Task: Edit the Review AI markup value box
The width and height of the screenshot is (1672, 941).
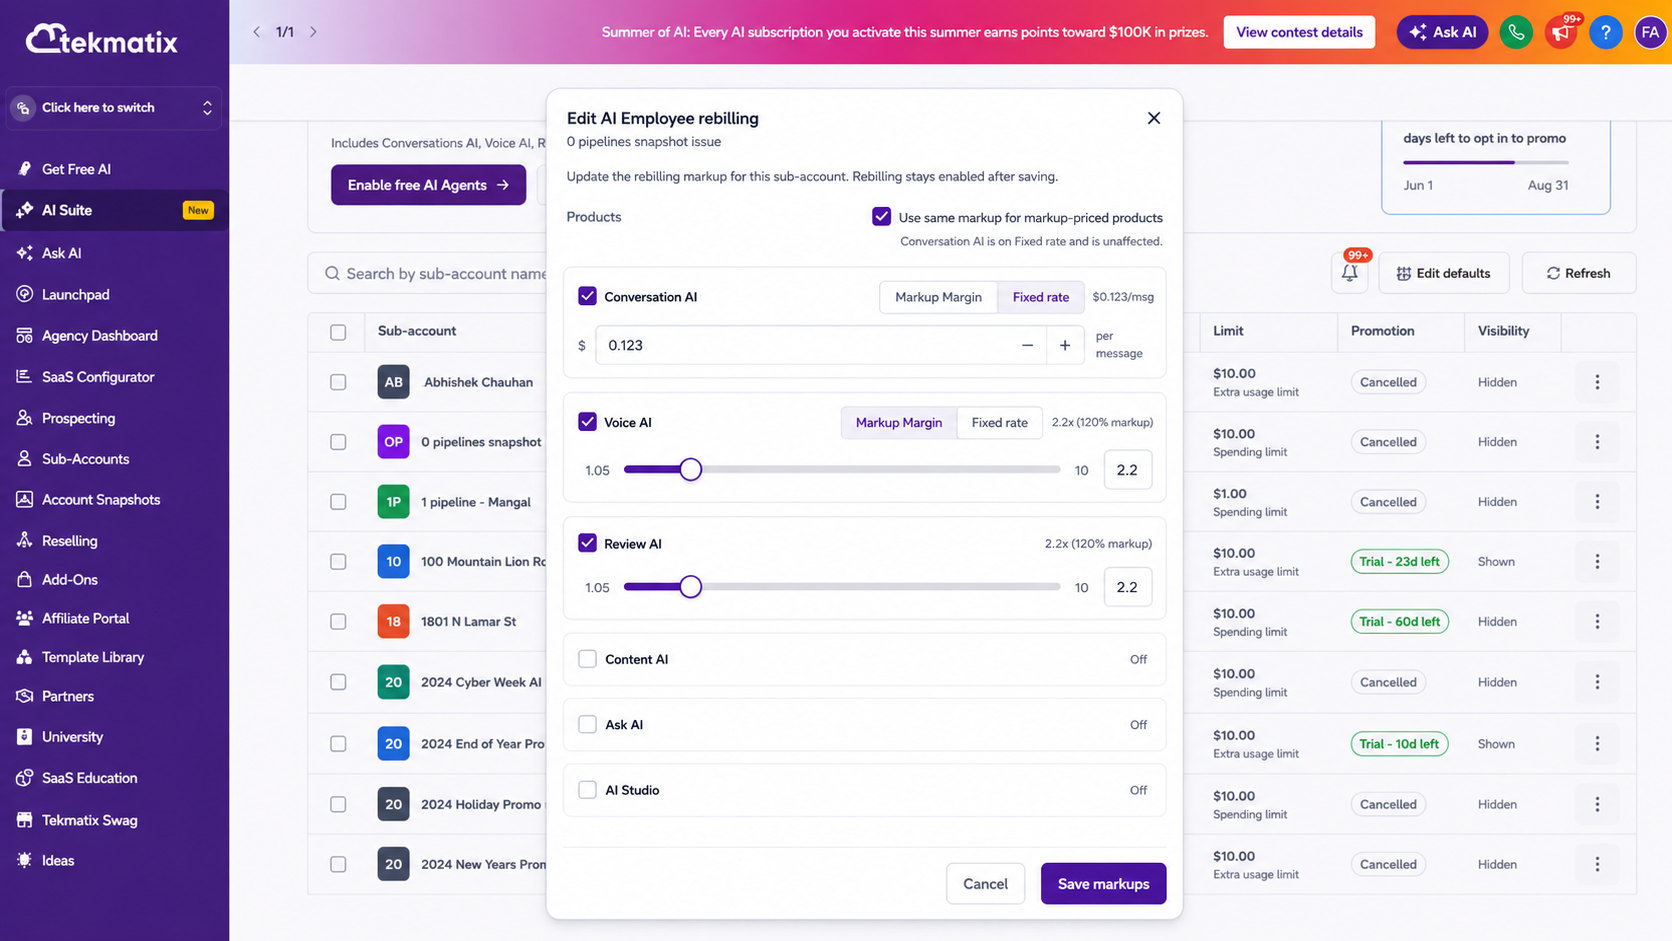Action: click(1127, 587)
